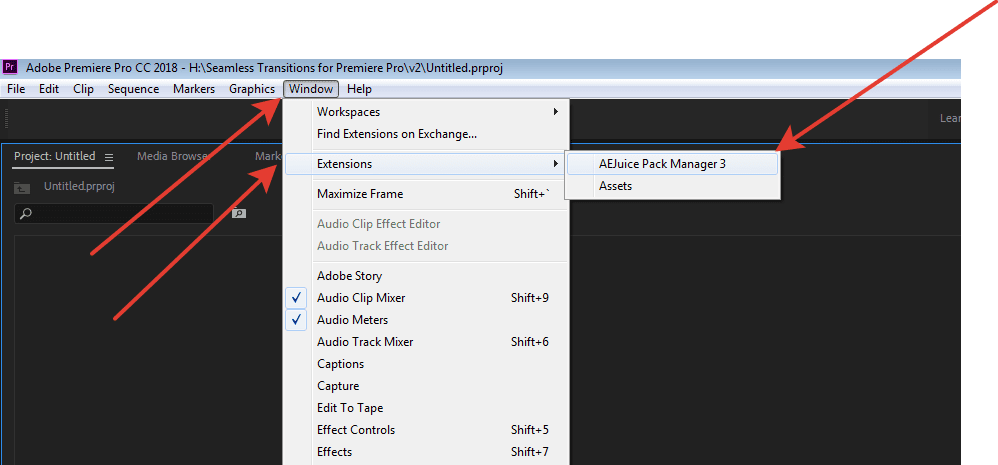Open the Assets extension
Viewport: 998px width, 465px height.
(x=672, y=186)
